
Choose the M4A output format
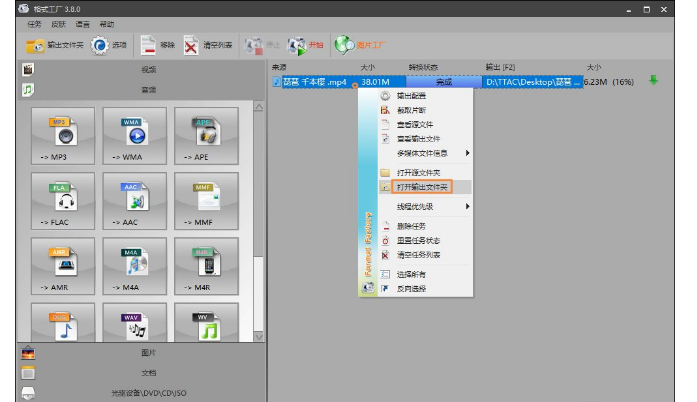click(134, 266)
